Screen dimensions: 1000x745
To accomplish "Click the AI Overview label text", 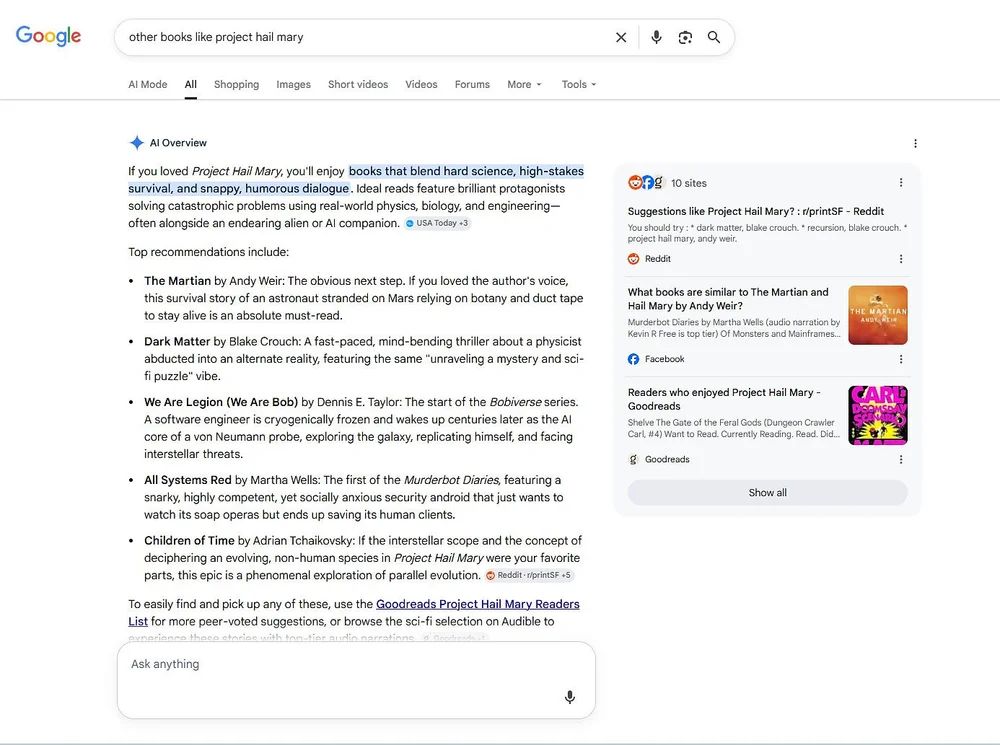I will pos(178,143).
